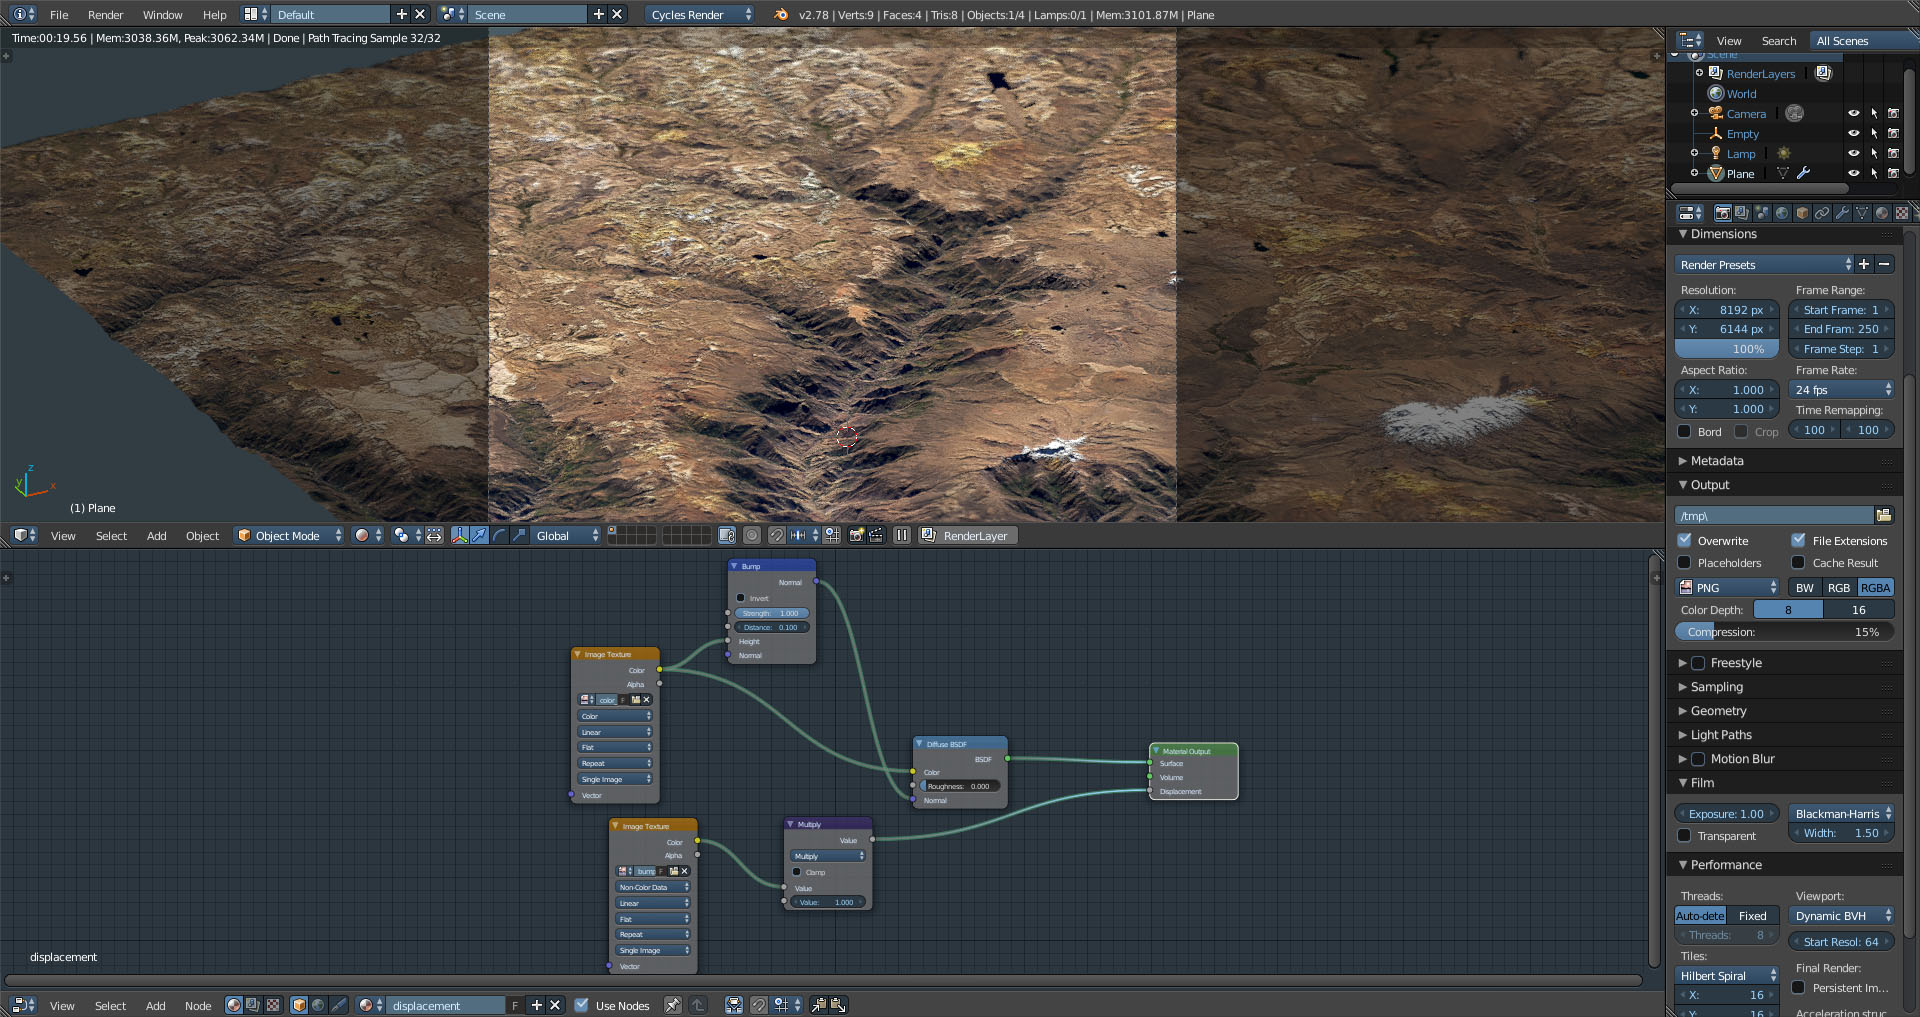Open the Render properties tab (camera icon)
The height and width of the screenshot is (1017, 1920).
coord(1723,213)
